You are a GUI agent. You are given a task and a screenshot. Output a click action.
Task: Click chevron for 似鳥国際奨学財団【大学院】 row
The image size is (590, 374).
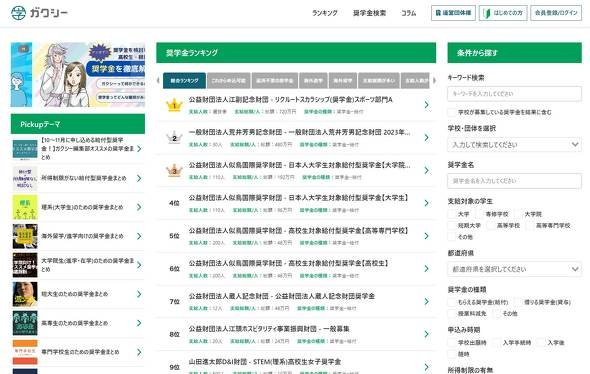[426, 170]
